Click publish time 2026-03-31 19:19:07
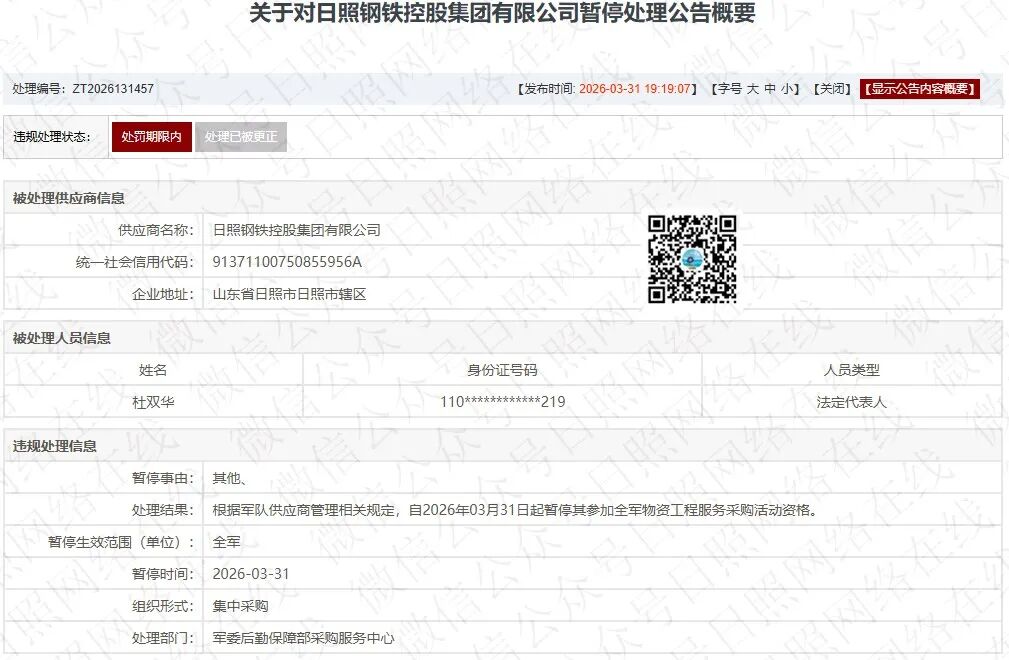 pyautogui.click(x=634, y=89)
